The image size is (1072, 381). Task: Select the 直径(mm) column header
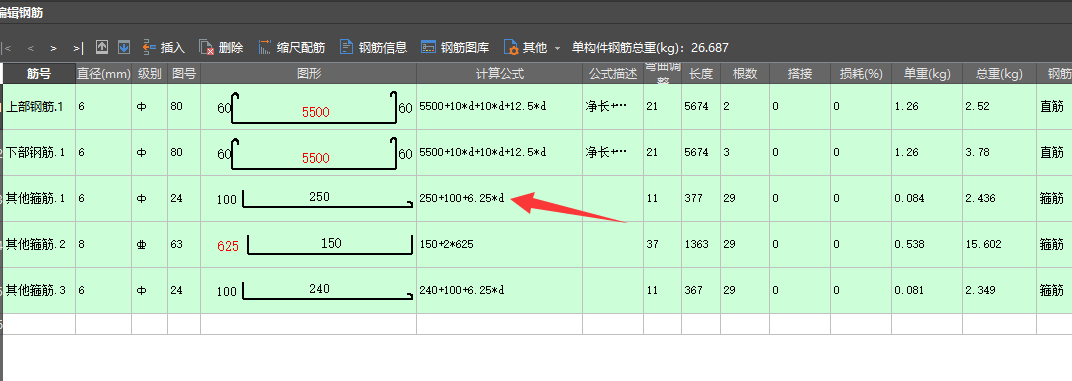[x=103, y=74]
